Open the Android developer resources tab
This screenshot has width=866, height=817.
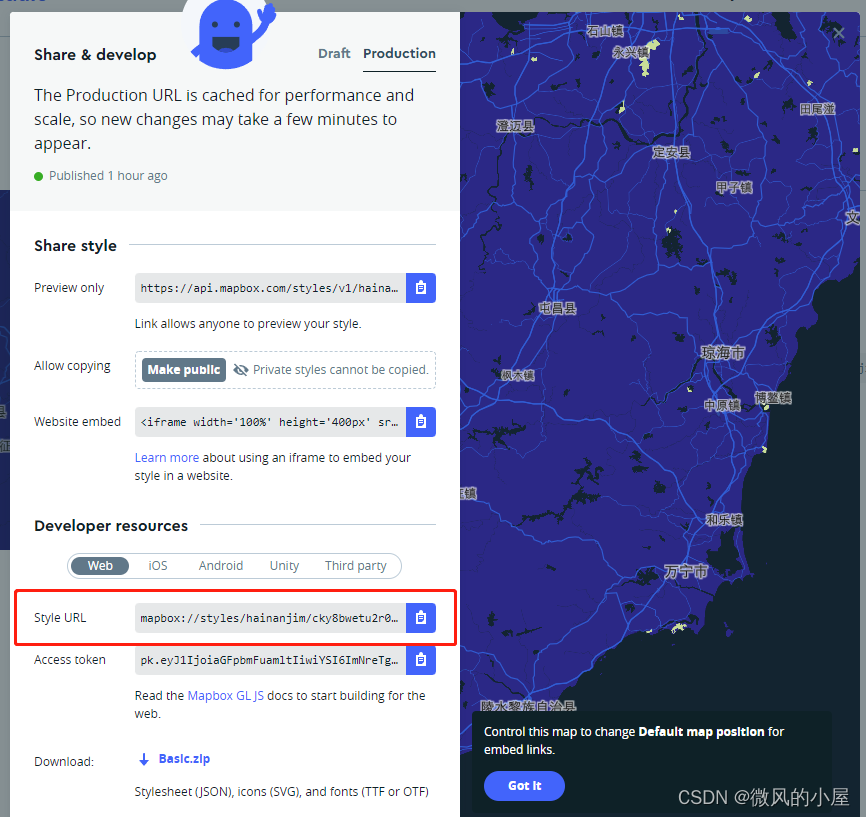point(221,566)
